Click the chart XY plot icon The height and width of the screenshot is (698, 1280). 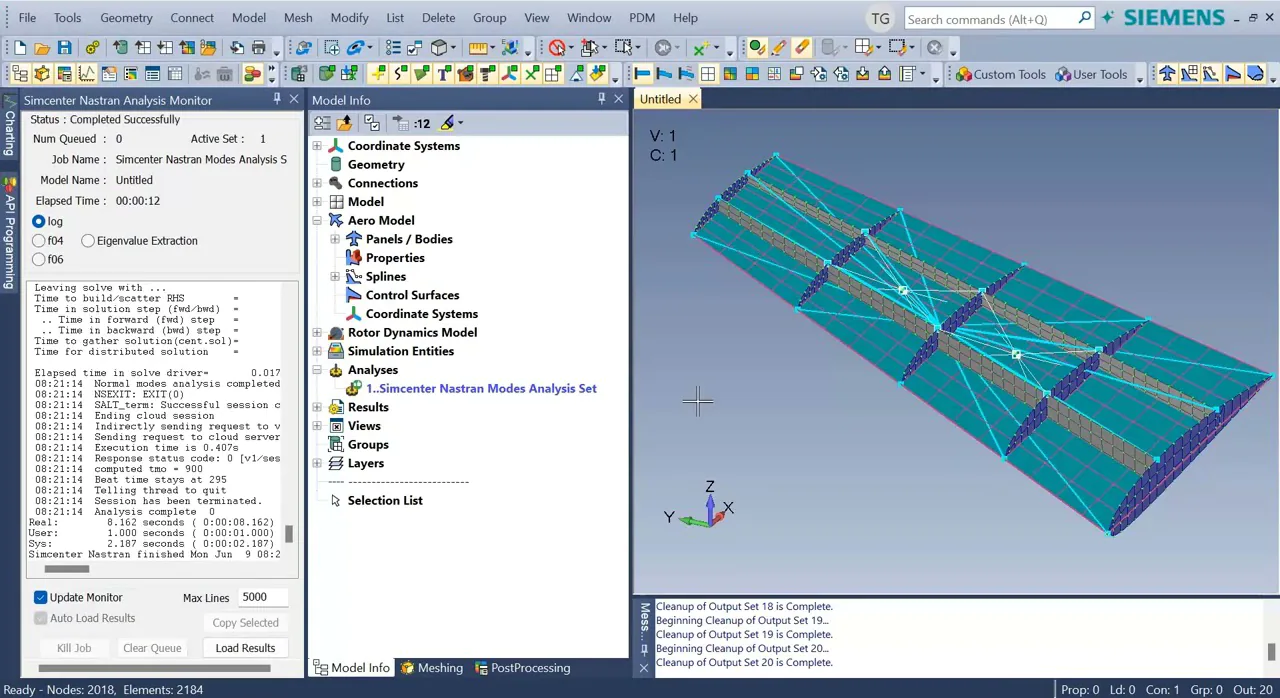pos(87,74)
